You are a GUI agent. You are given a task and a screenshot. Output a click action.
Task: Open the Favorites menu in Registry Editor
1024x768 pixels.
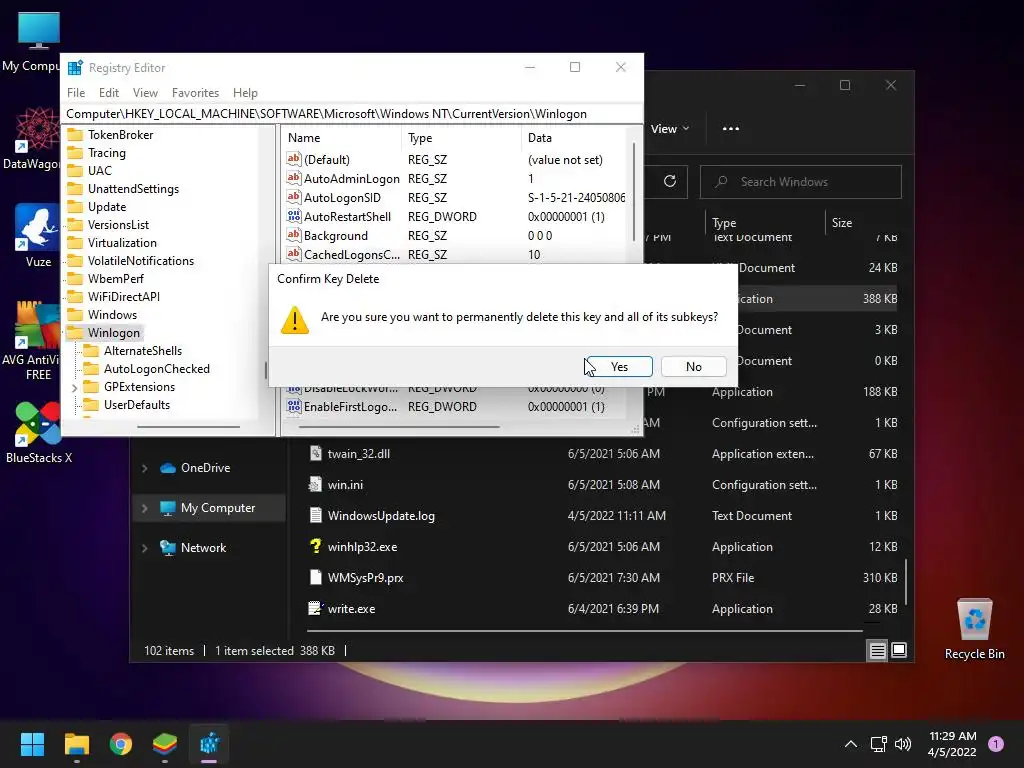point(195,93)
